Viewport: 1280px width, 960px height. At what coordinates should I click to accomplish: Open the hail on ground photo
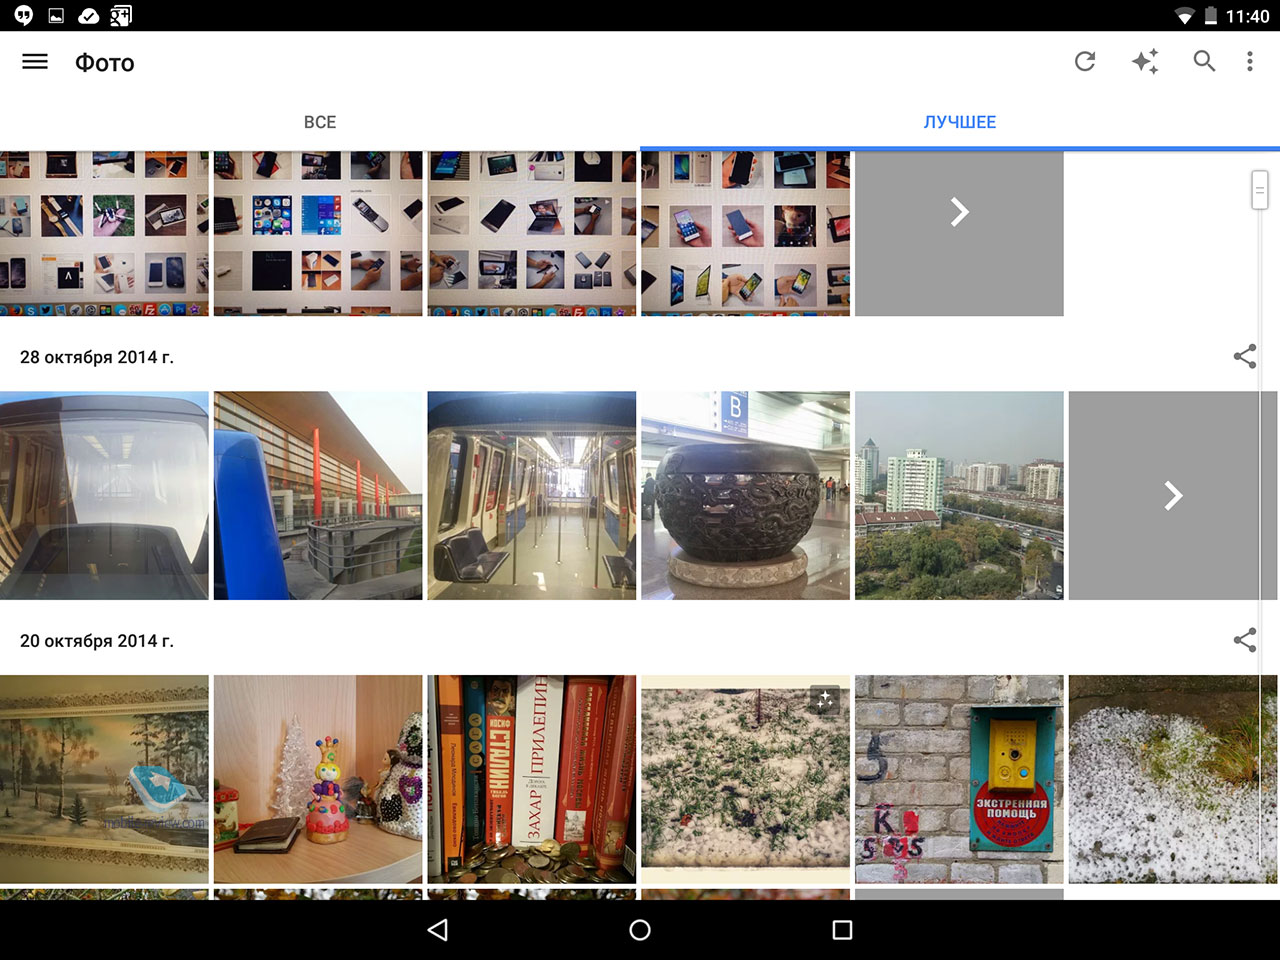[x=1173, y=779]
